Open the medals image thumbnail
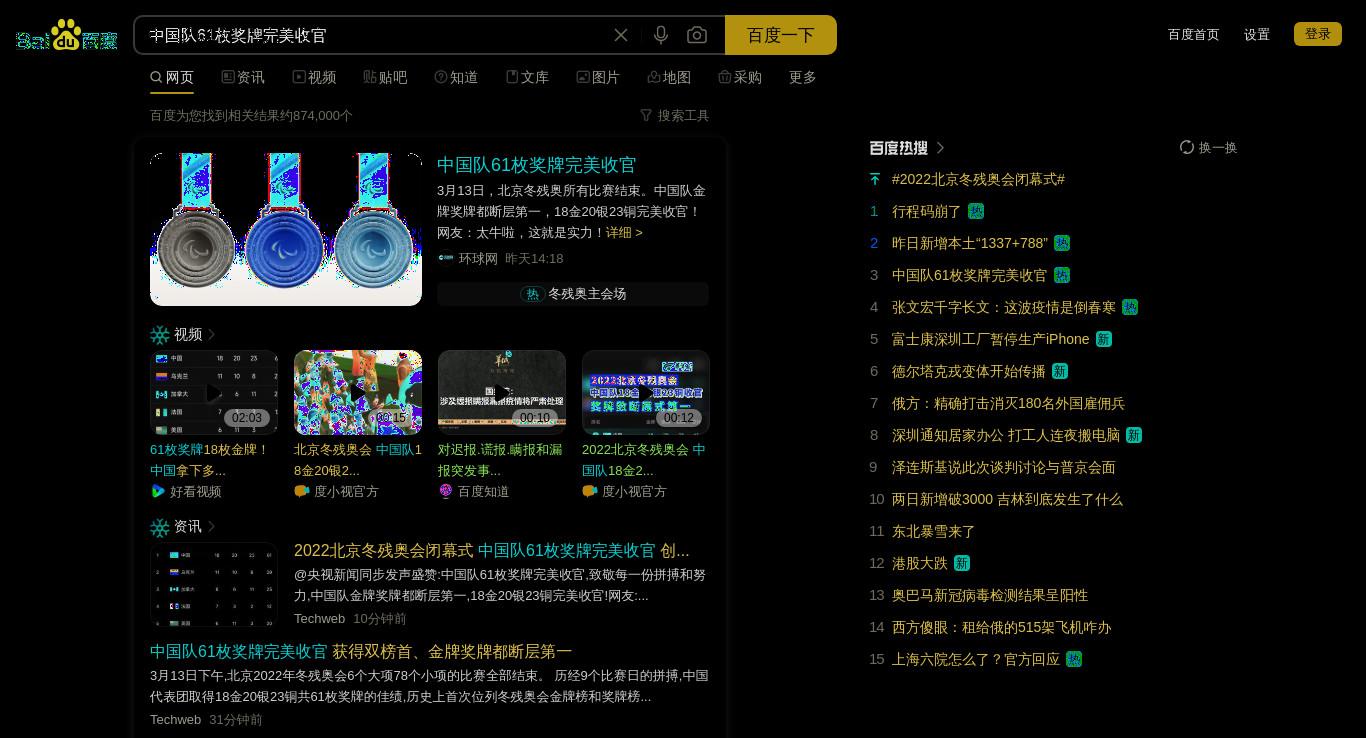 pyautogui.click(x=286, y=229)
